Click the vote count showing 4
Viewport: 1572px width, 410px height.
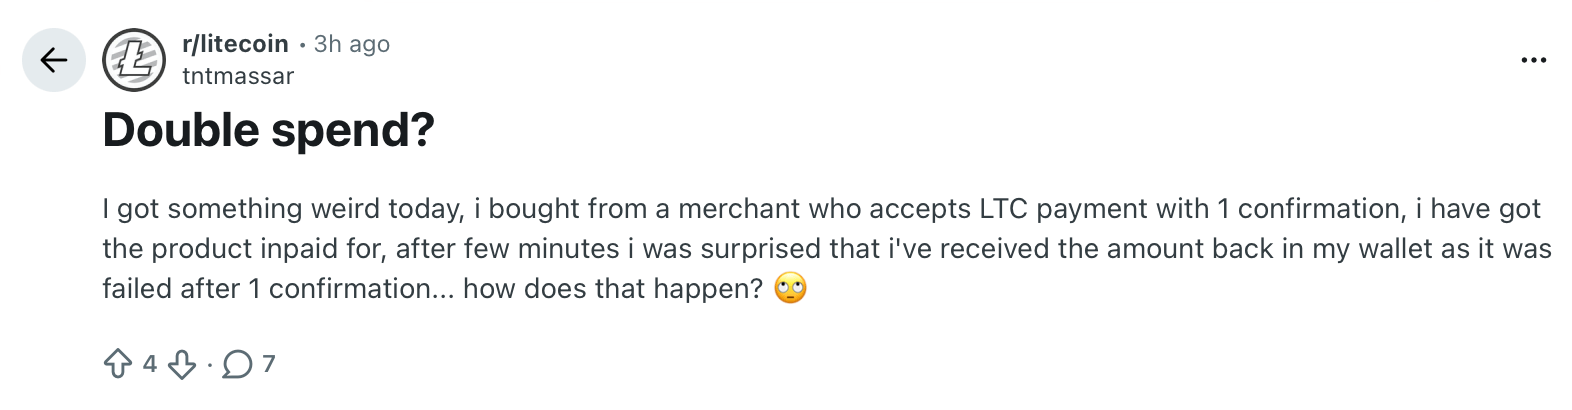coord(150,364)
